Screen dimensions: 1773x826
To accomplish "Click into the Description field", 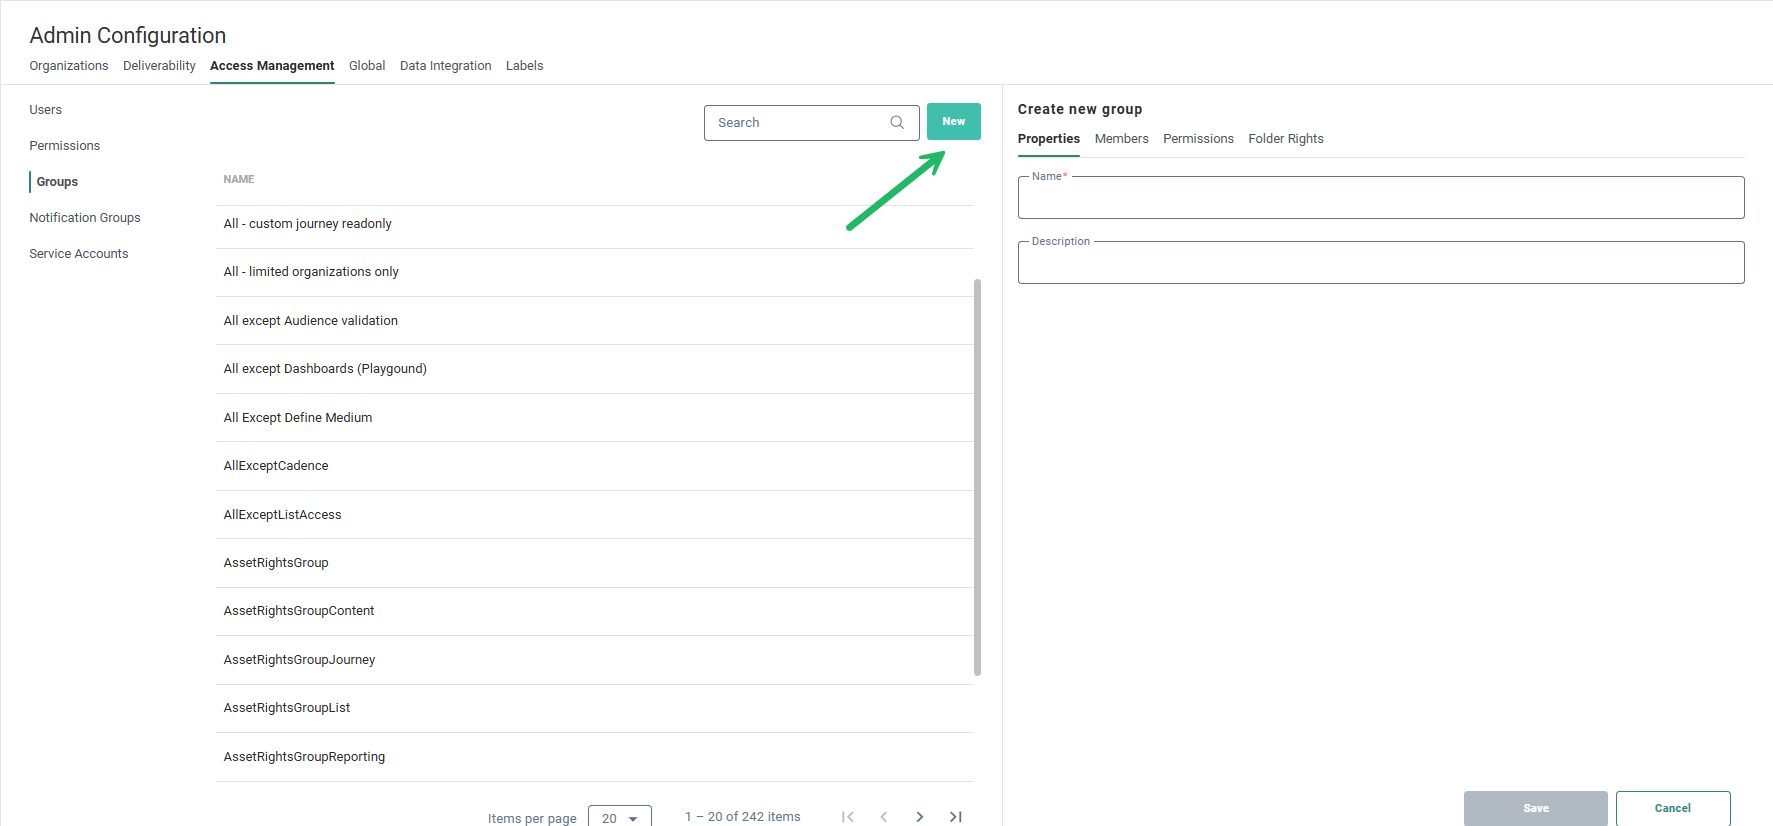I will (1380, 264).
